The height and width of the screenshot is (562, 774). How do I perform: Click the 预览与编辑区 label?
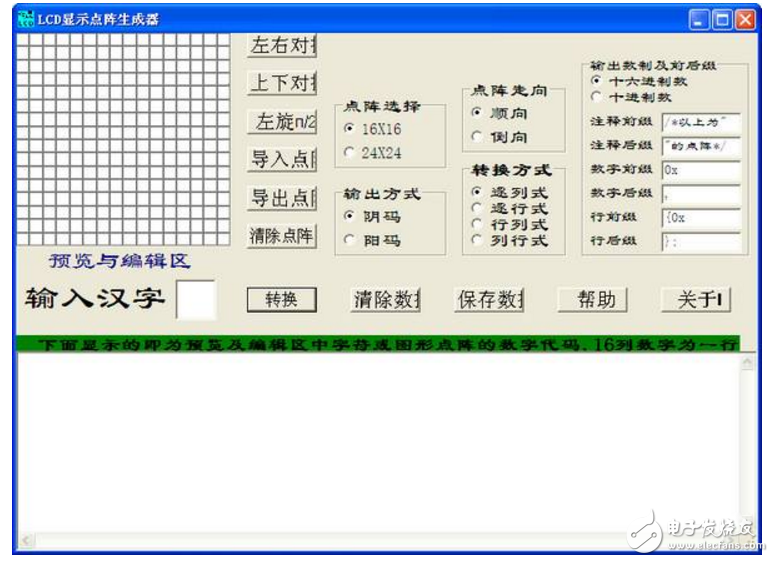pyautogui.click(x=120, y=261)
